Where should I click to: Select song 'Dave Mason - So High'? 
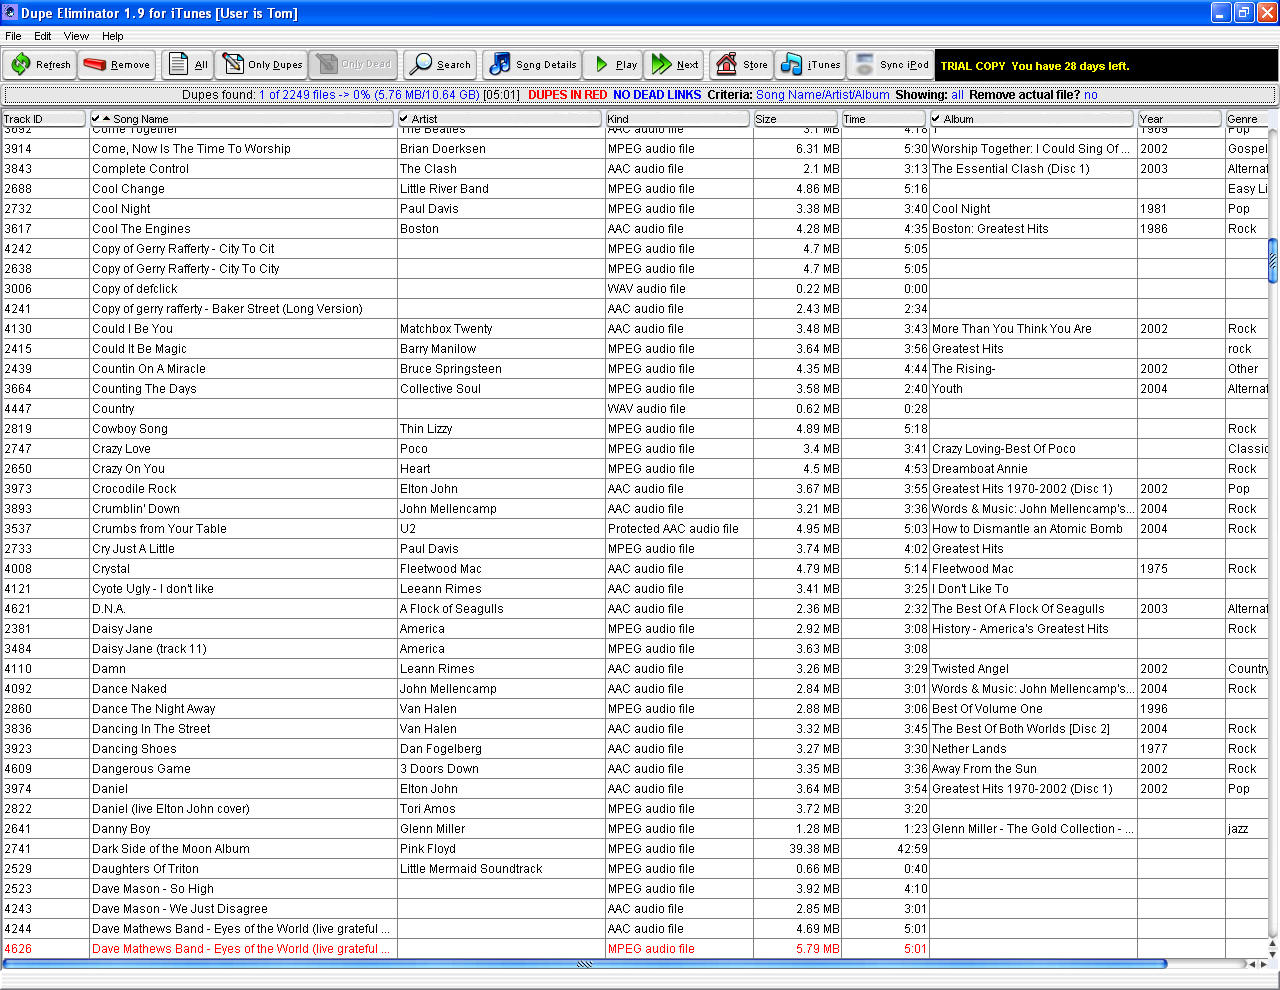pyautogui.click(x=153, y=889)
